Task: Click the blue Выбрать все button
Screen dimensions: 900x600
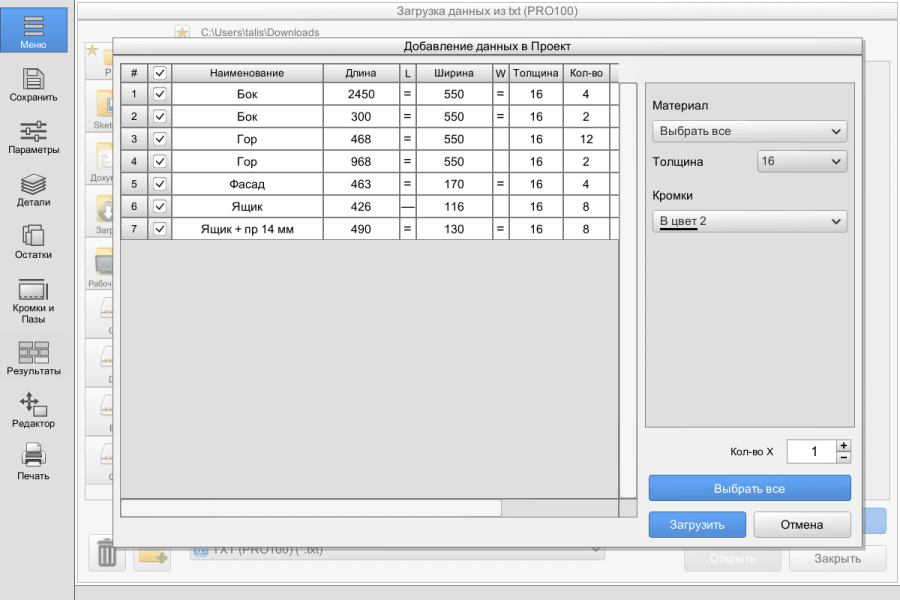Action: click(x=750, y=489)
